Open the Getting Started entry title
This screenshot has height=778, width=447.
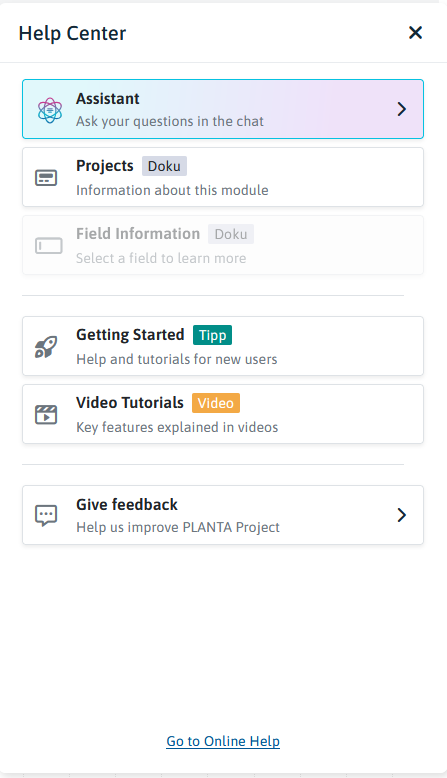pos(130,335)
